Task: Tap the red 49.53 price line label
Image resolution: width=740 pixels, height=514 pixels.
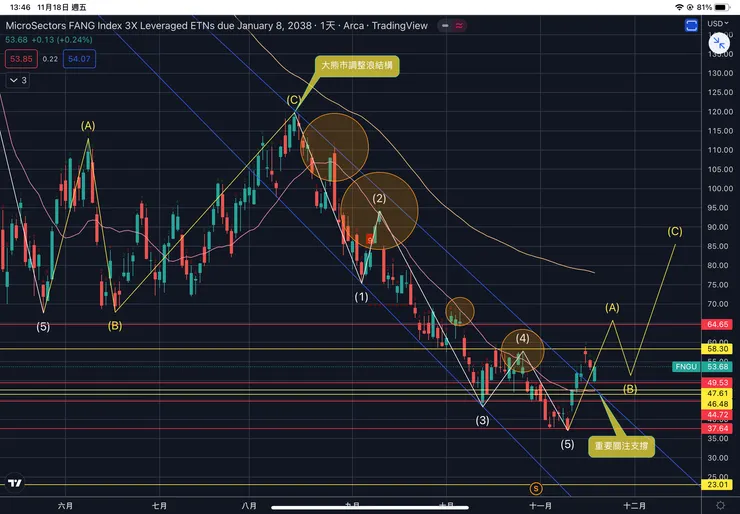Action: [717, 382]
